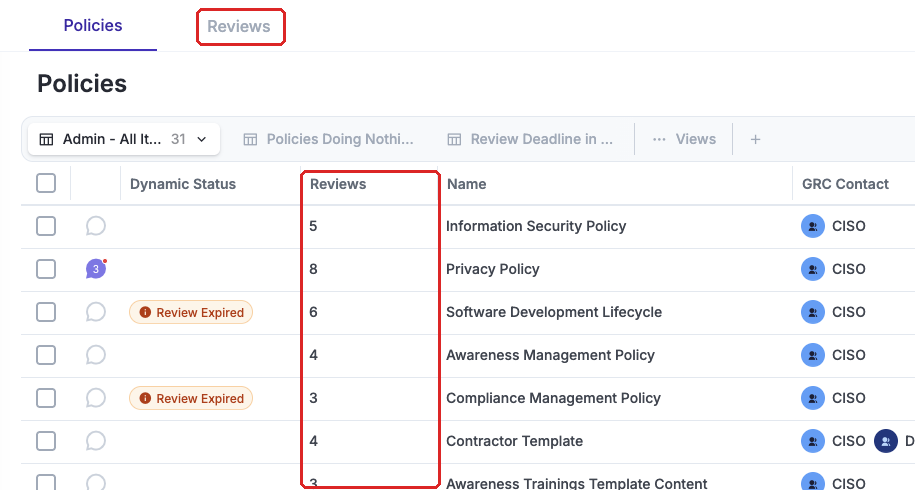Open the 3-comment bubble on Privacy Policy
The width and height of the screenshot is (915, 490).
pyautogui.click(x=96, y=269)
